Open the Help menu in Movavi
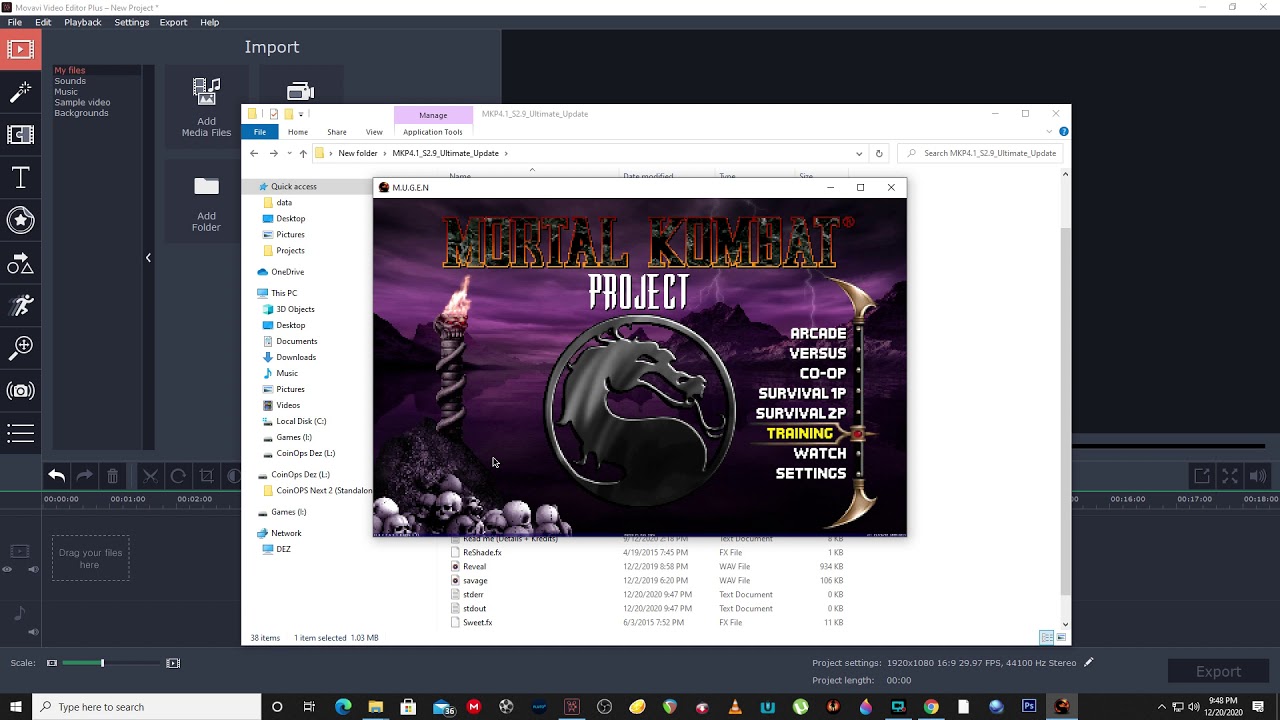This screenshot has width=1280, height=720. pyautogui.click(x=210, y=22)
